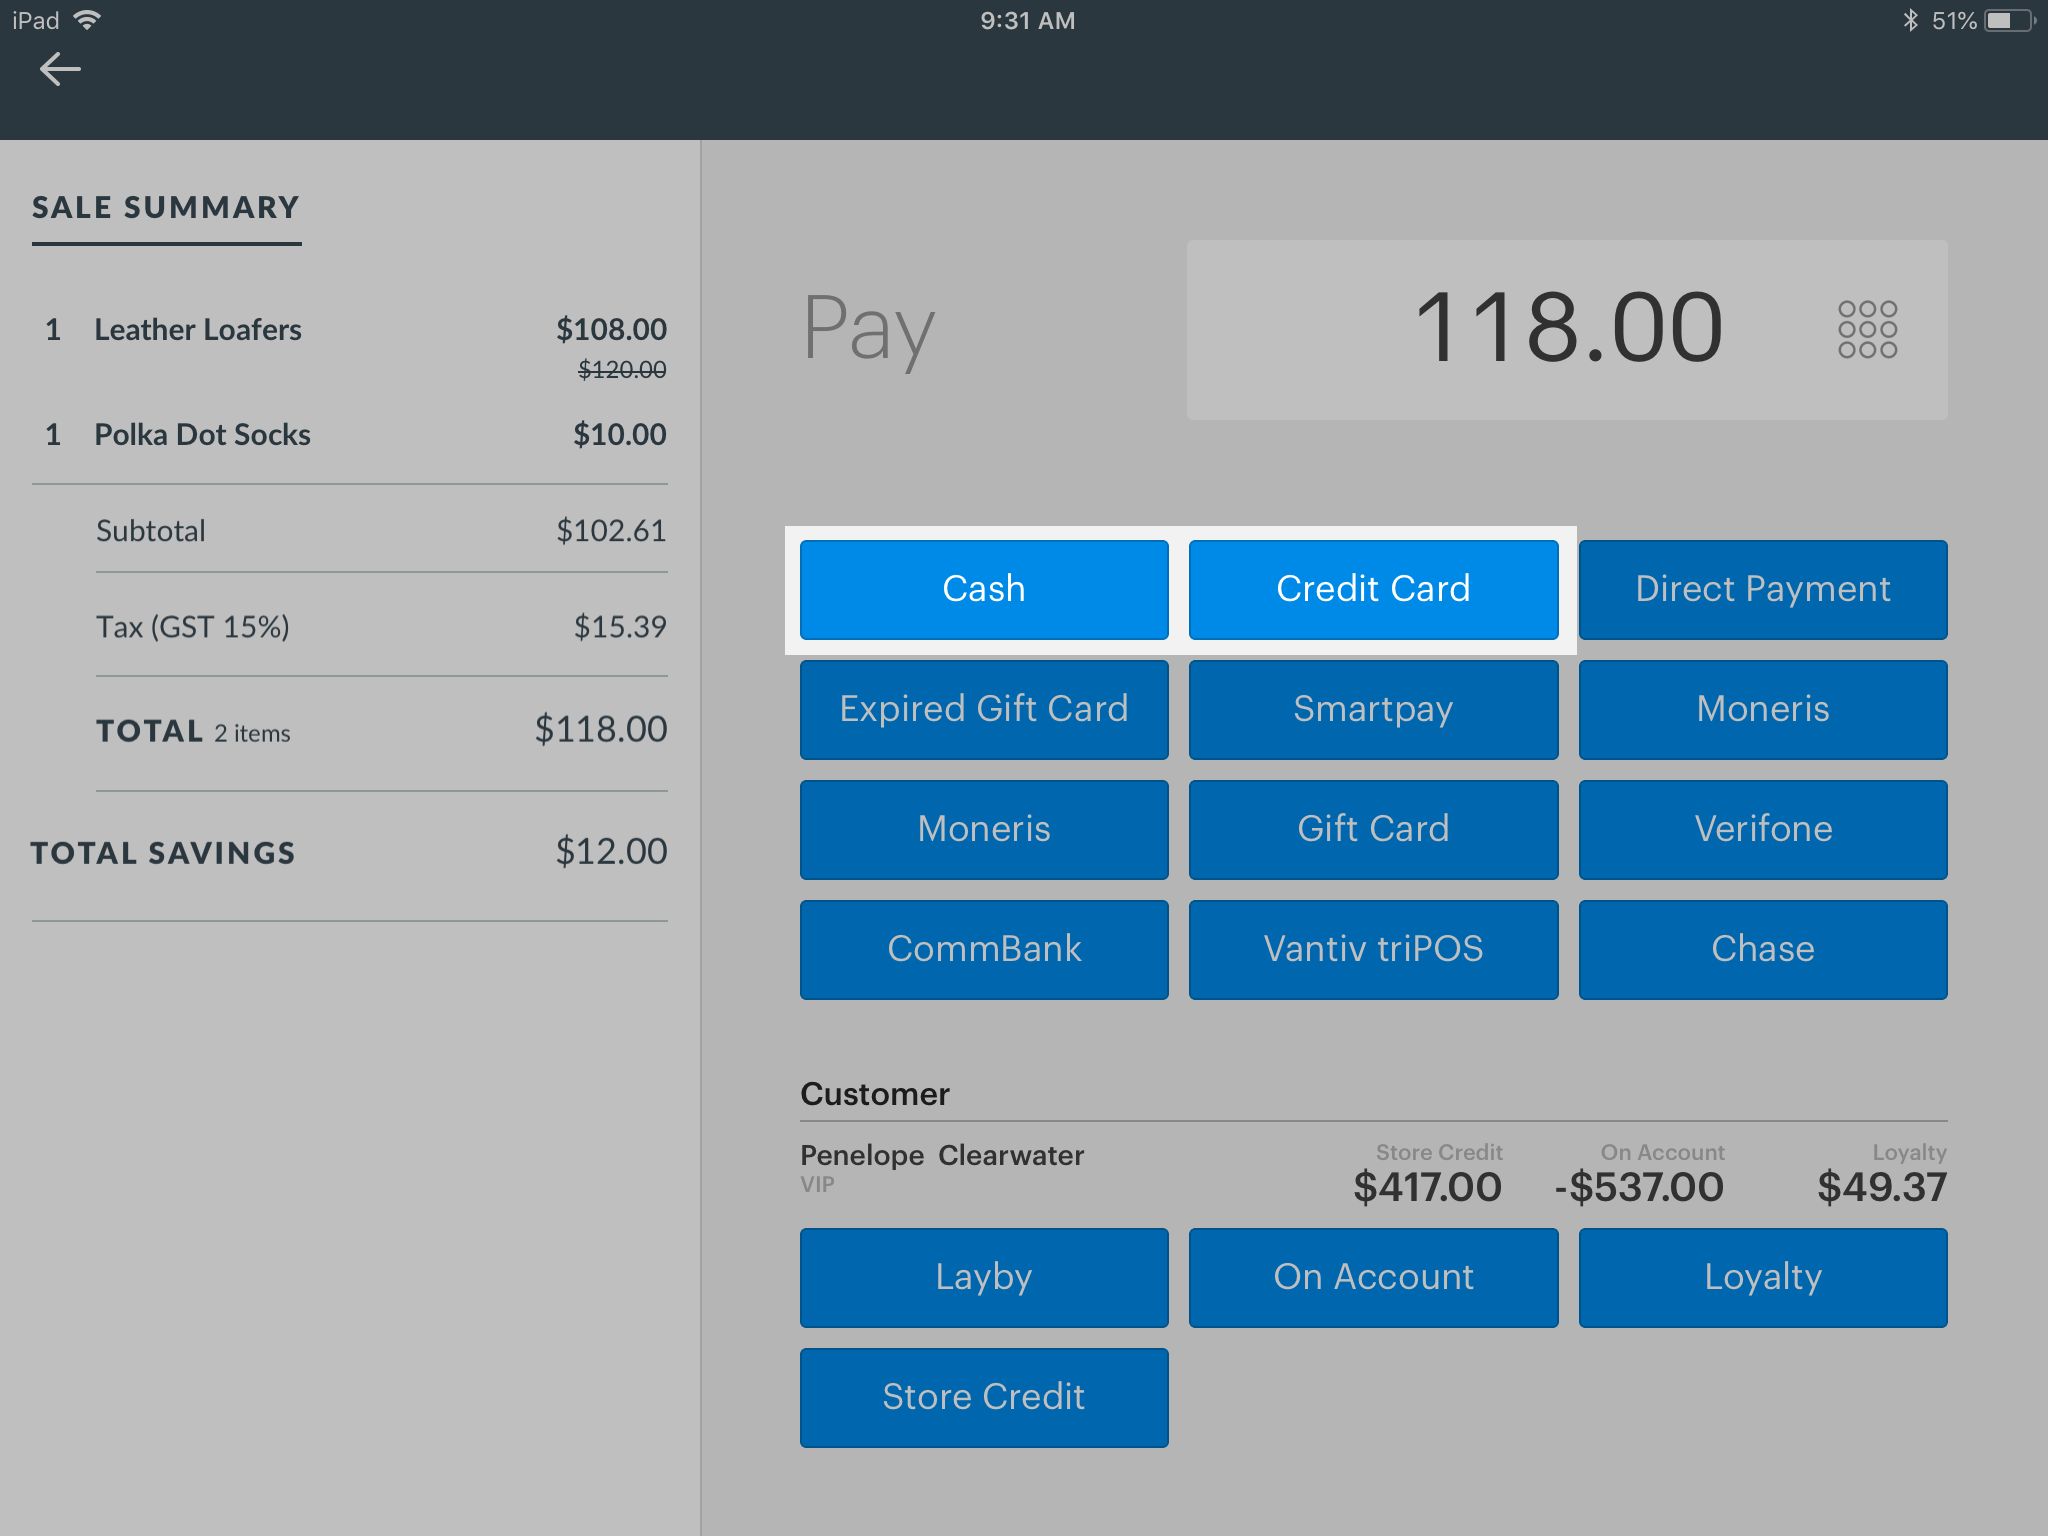
Task: Tap the back arrow icon
Action: pyautogui.click(x=60, y=69)
